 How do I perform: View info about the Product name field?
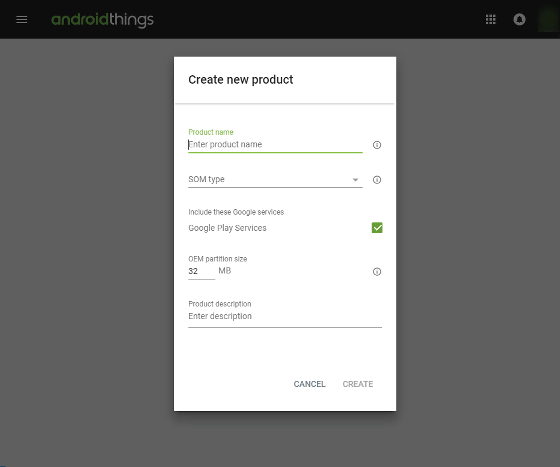pyautogui.click(x=377, y=145)
